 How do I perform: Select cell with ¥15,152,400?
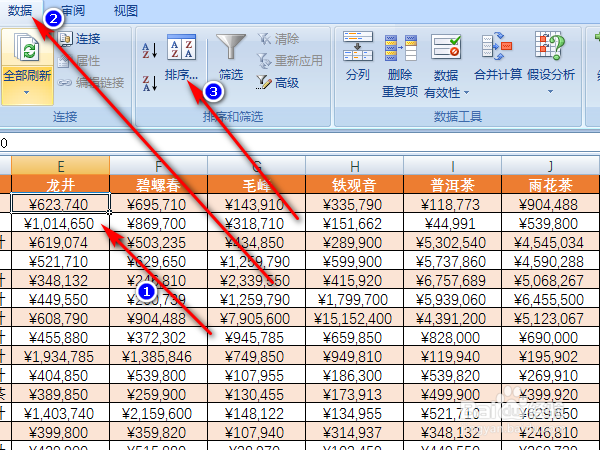point(354,318)
